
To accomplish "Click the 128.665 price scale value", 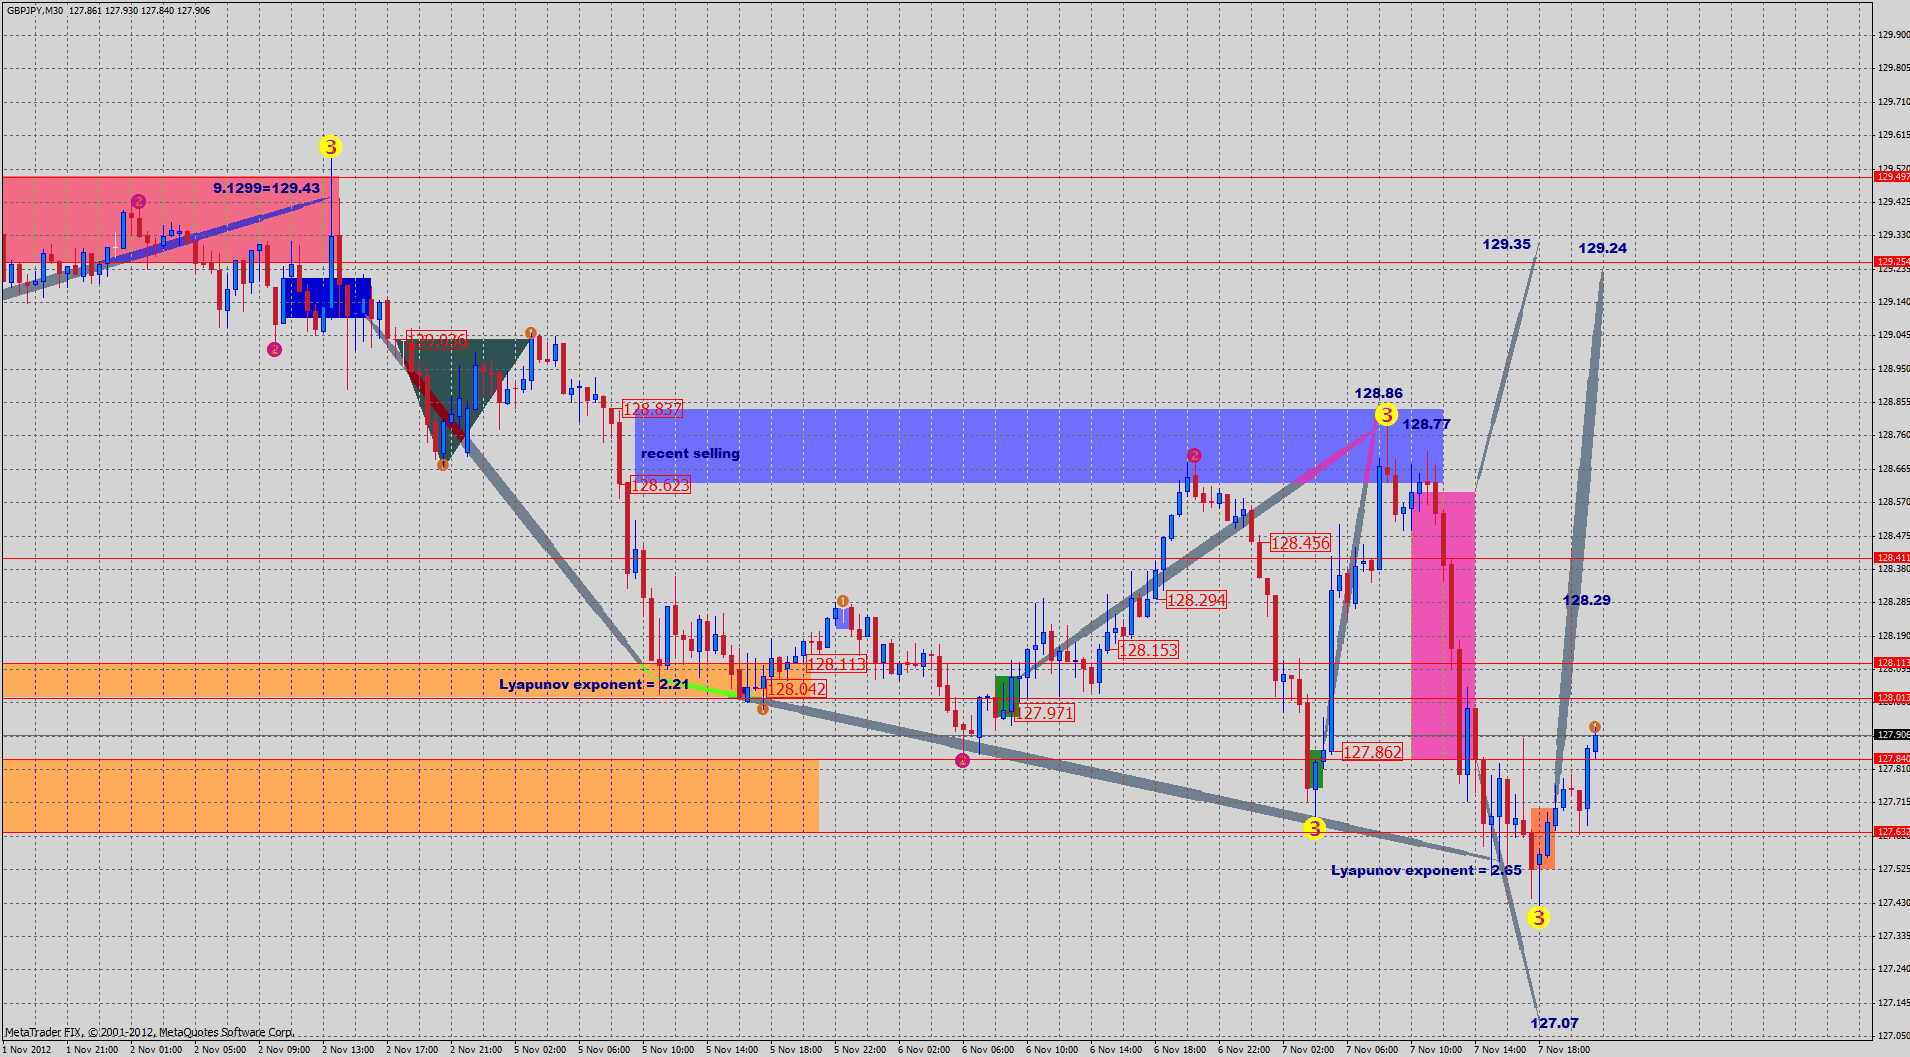I will tap(1893, 469).
